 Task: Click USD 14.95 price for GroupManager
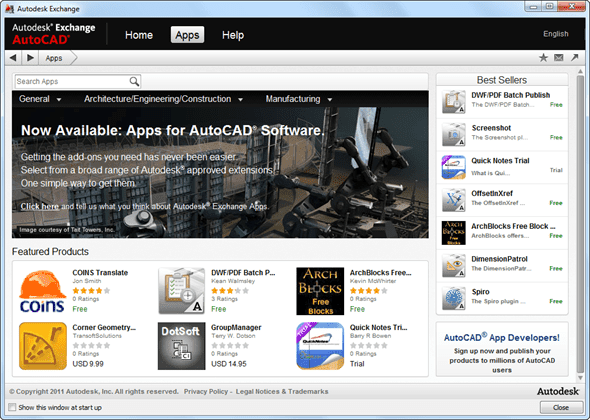pyautogui.click(x=229, y=364)
